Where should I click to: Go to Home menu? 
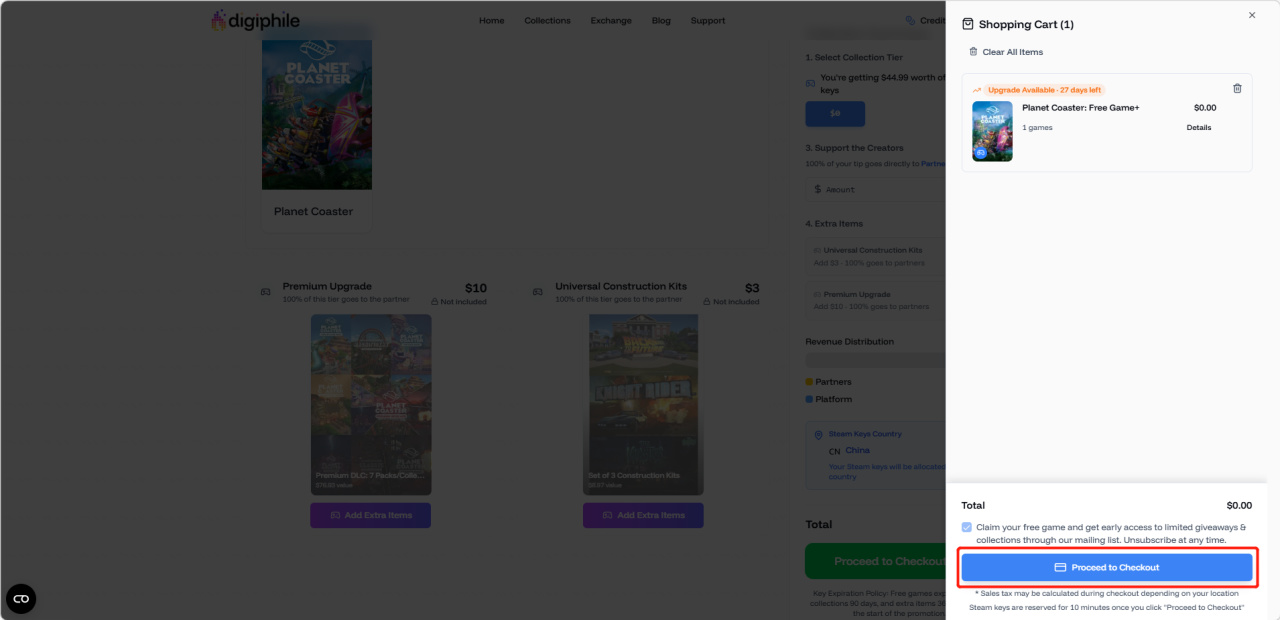point(491,21)
